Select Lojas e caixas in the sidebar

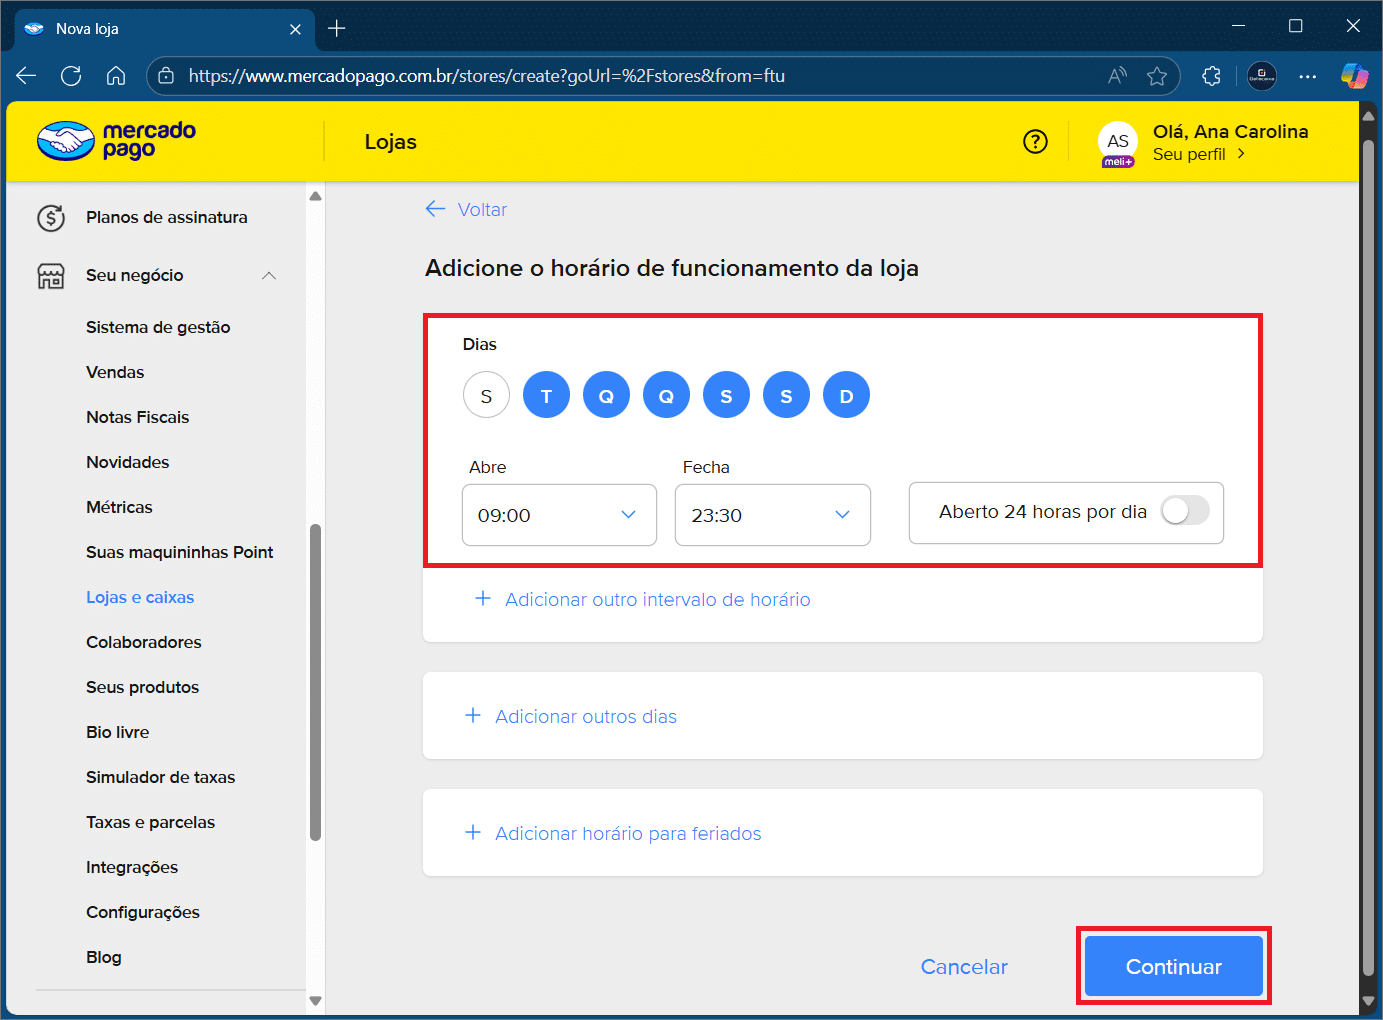pyautogui.click(x=140, y=597)
